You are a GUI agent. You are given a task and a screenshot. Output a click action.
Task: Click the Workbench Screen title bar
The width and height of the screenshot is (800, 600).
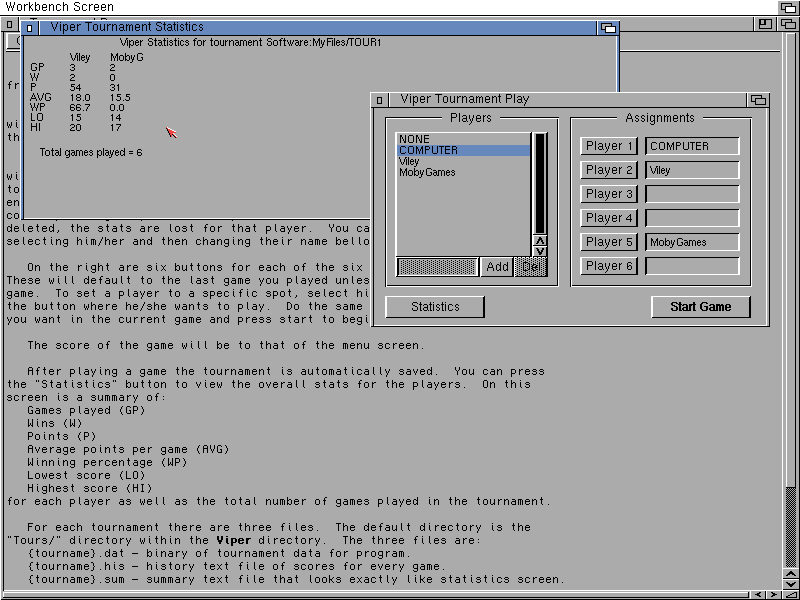[x=388, y=7]
